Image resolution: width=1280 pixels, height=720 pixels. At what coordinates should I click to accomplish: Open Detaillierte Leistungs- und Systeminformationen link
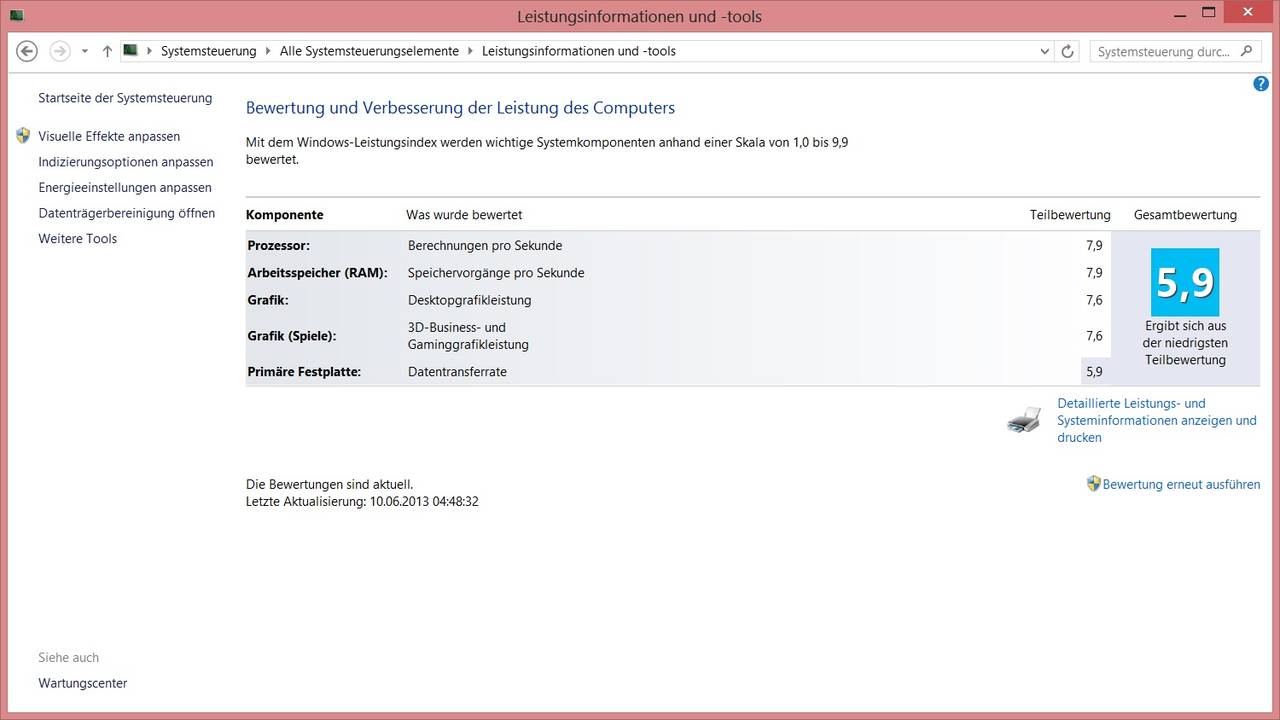pos(1157,420)
